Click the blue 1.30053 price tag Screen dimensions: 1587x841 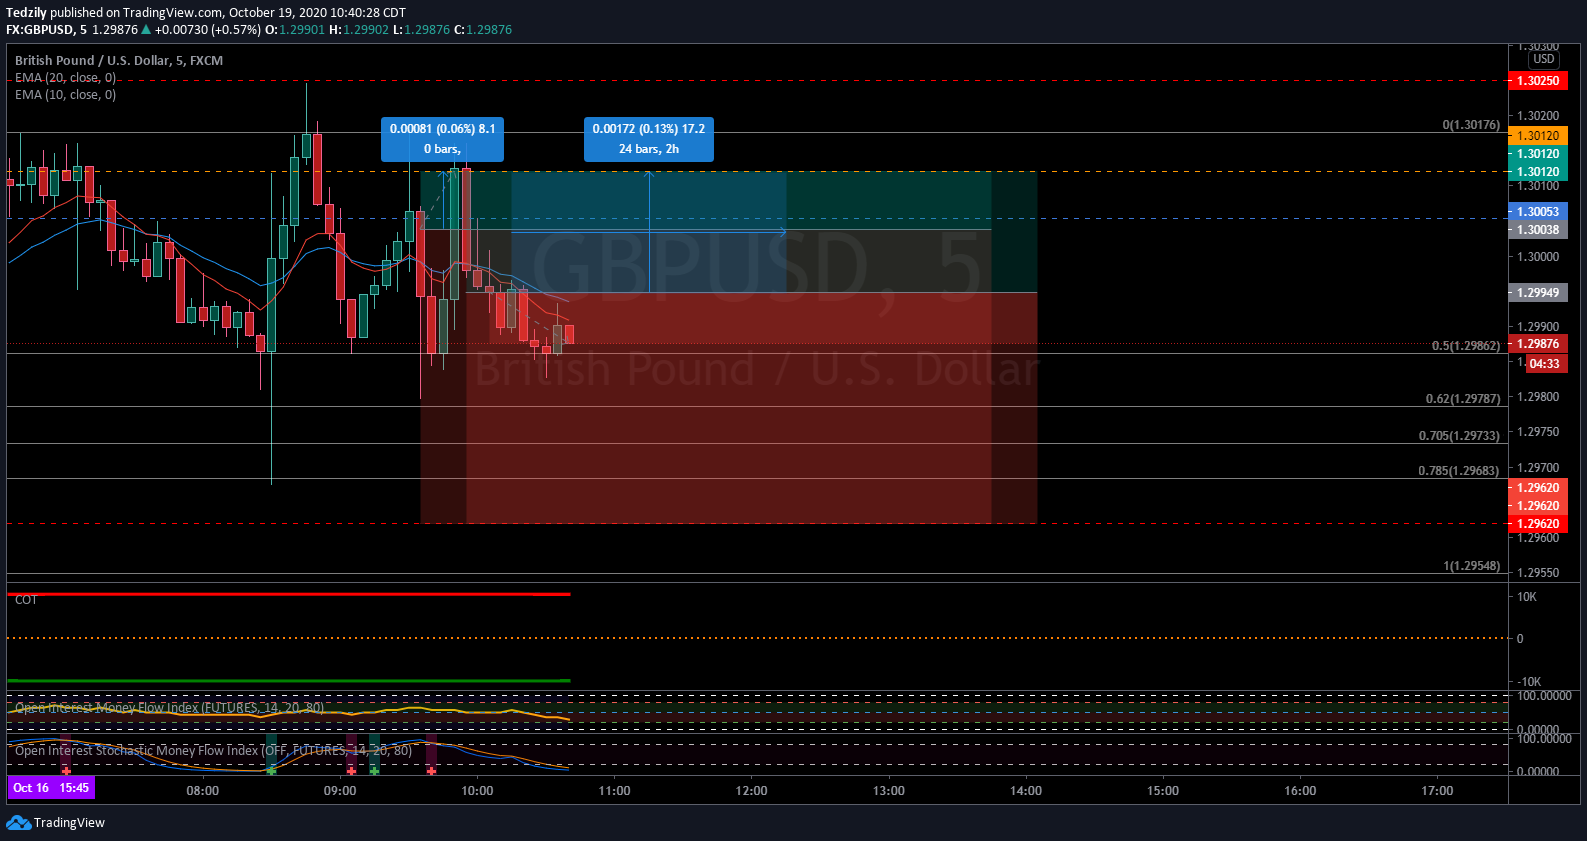1537,212
